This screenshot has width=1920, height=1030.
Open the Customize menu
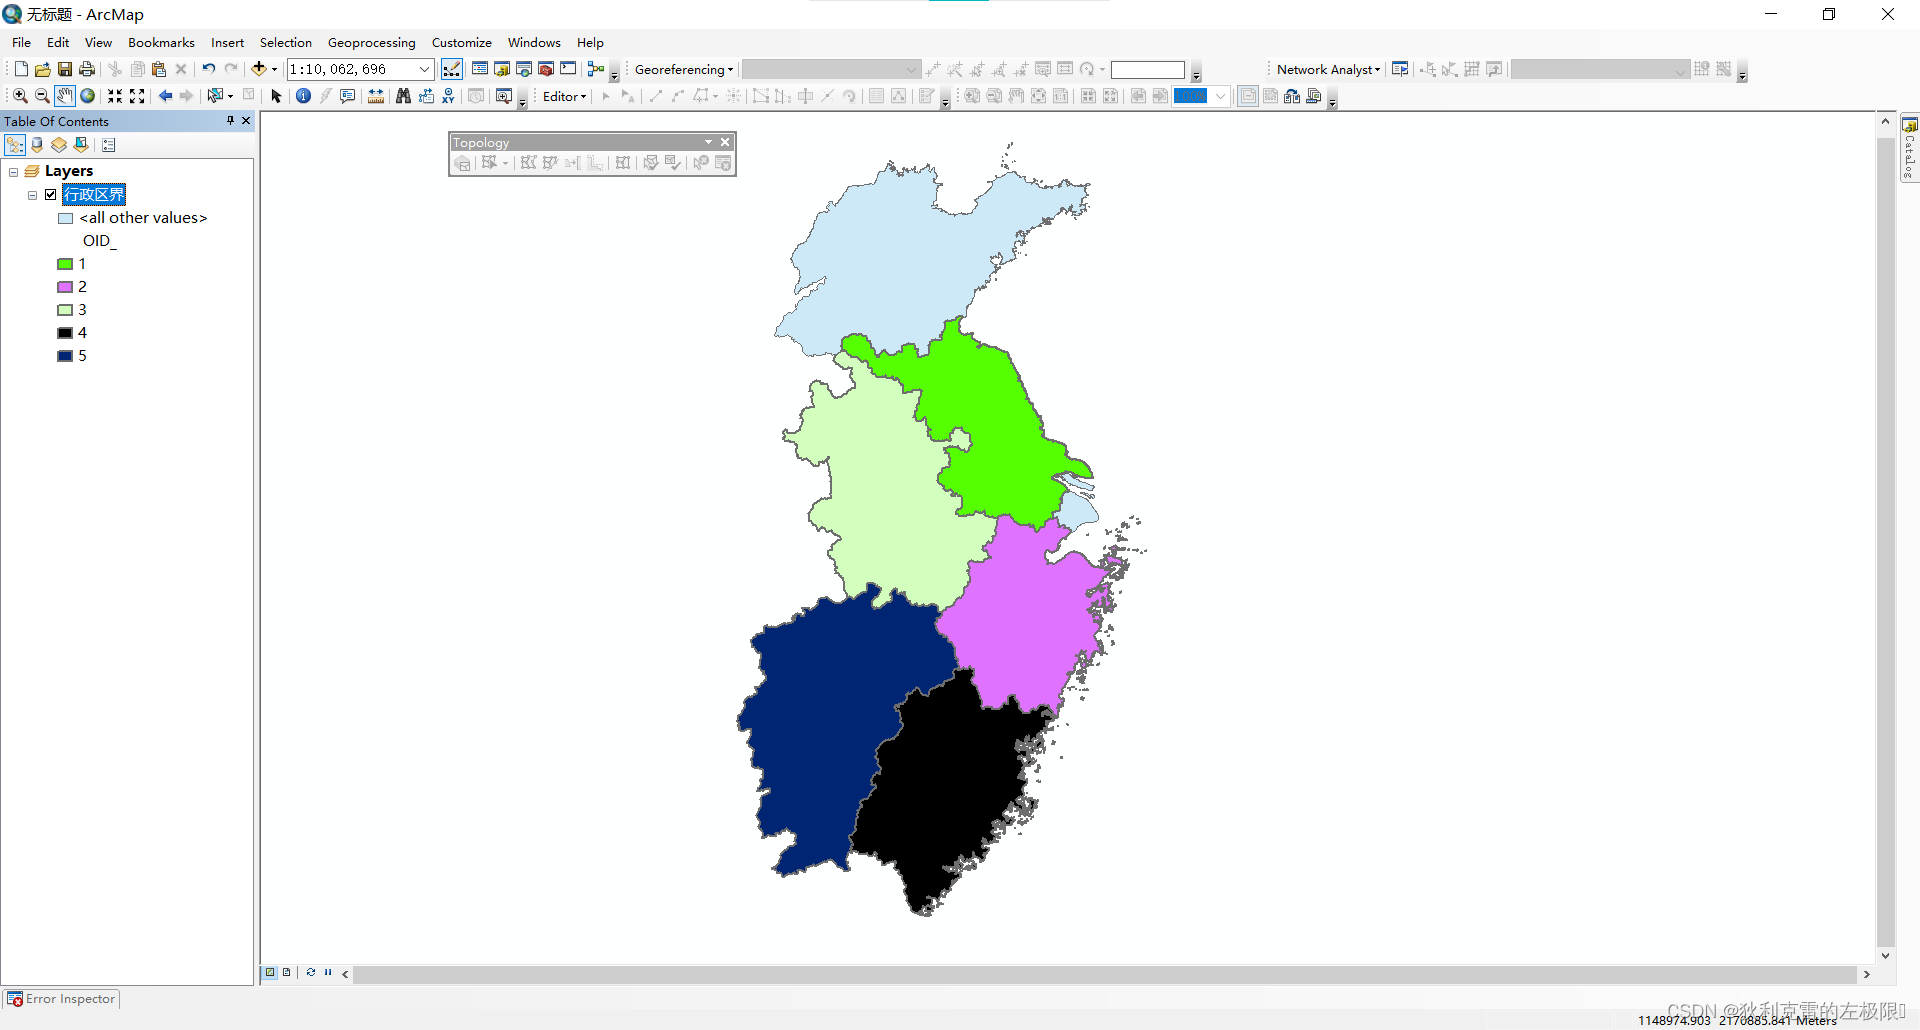tap(461, 42)
